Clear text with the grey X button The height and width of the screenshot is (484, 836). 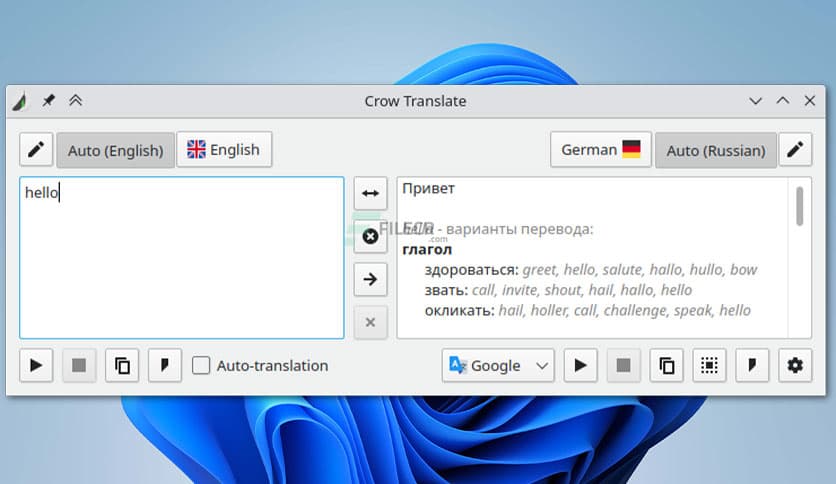click(x=371, y=322)
